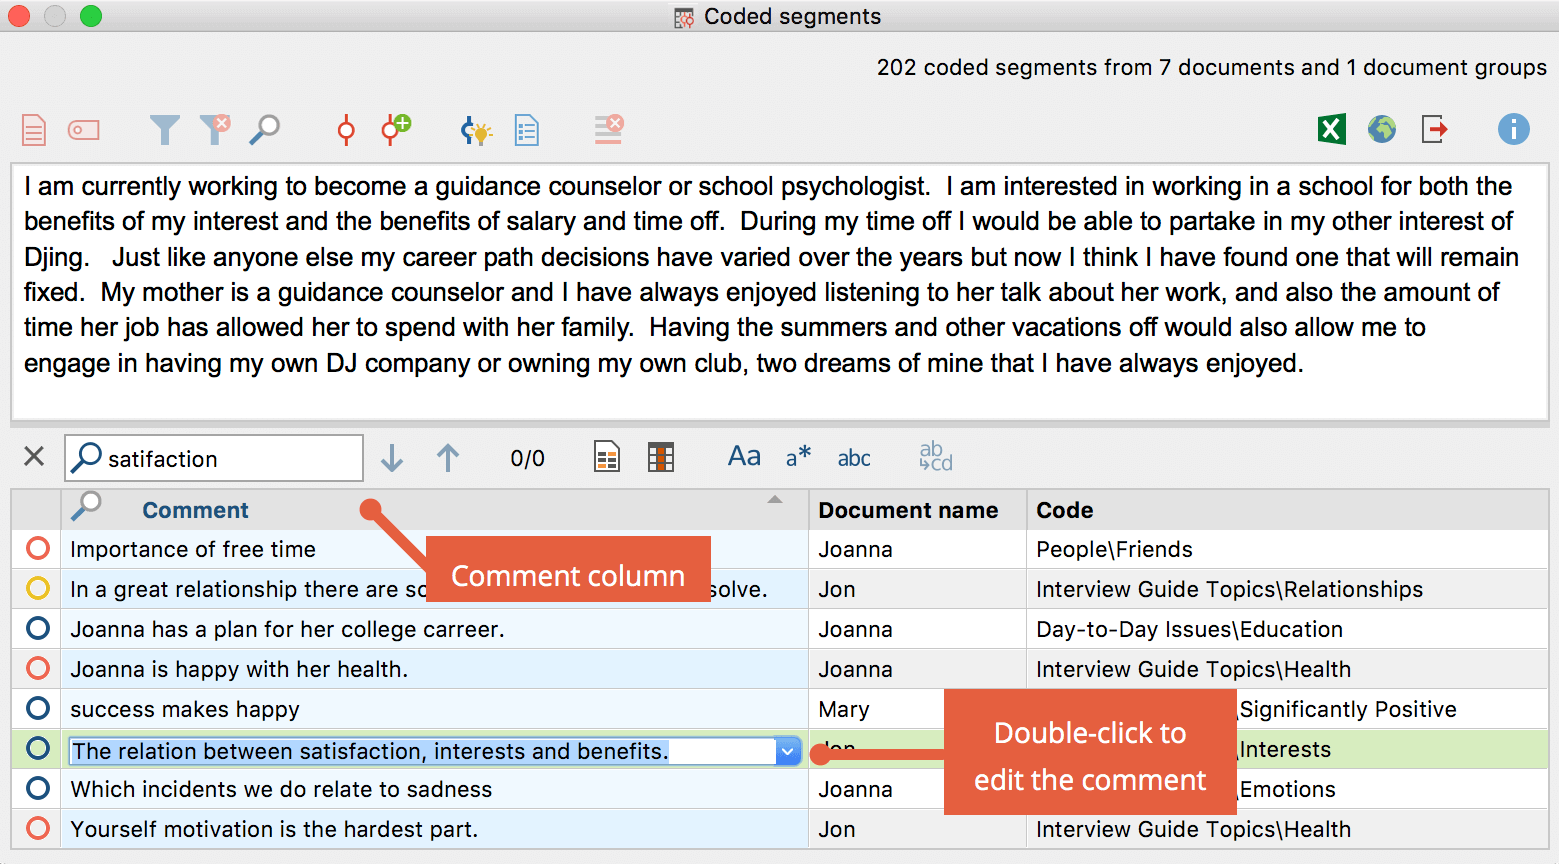Open search with the toolbar magnifier icon
The image size is (1559, 864).
[x=264, y=129]
